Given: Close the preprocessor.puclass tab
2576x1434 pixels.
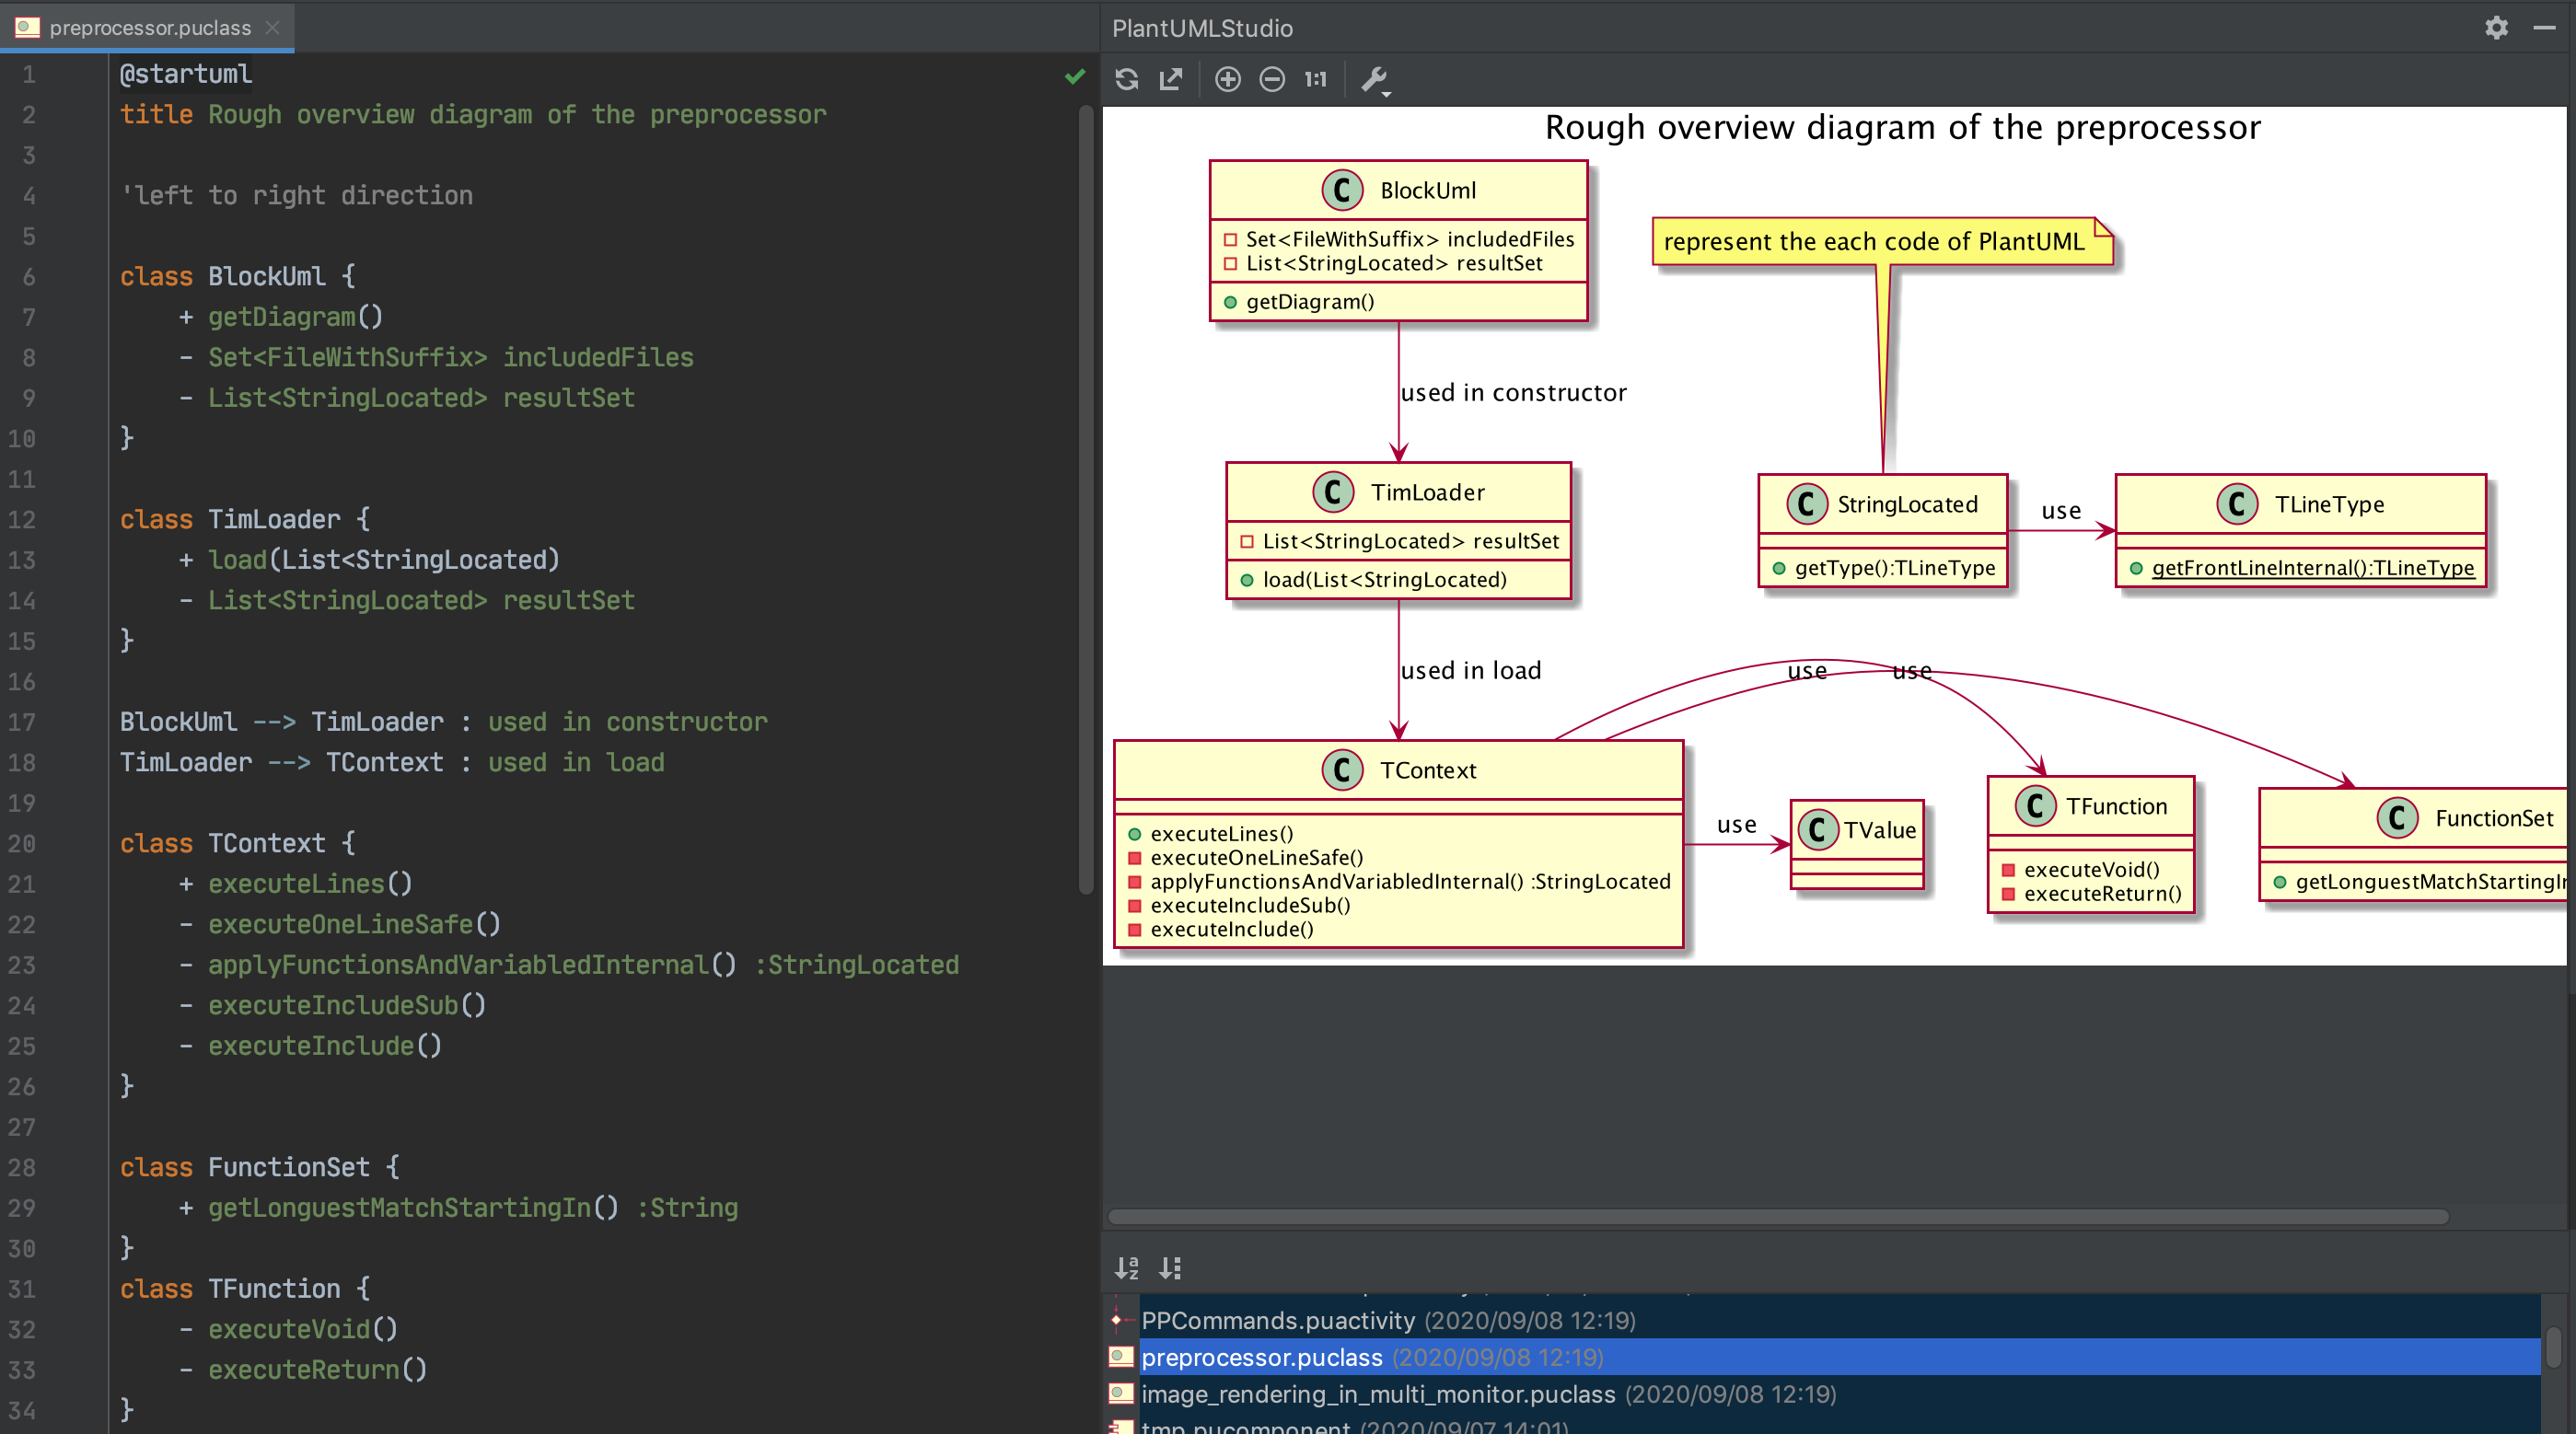Looking at the screenshot, I should (272, 28).
